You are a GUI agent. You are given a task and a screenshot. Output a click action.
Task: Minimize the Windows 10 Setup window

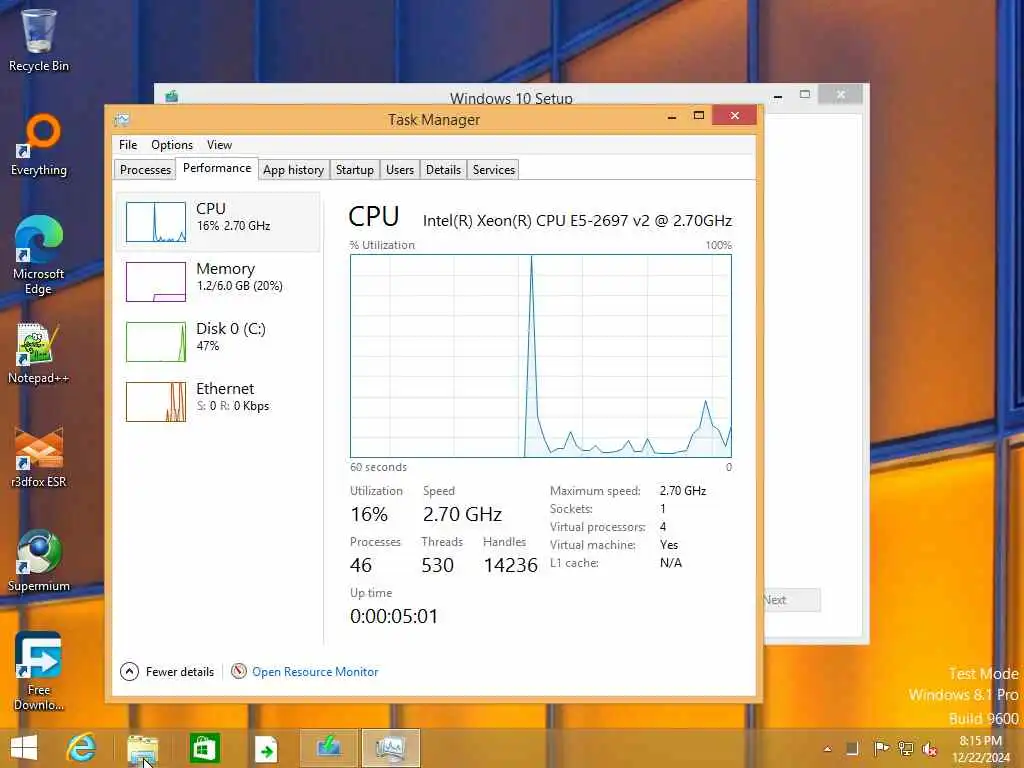(x=778, y=95)
